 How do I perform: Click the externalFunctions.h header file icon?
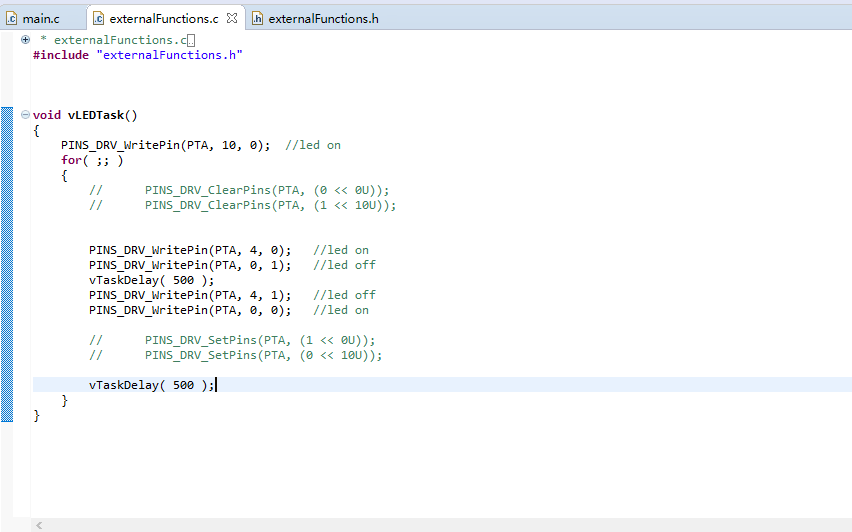tap(258, 18)
